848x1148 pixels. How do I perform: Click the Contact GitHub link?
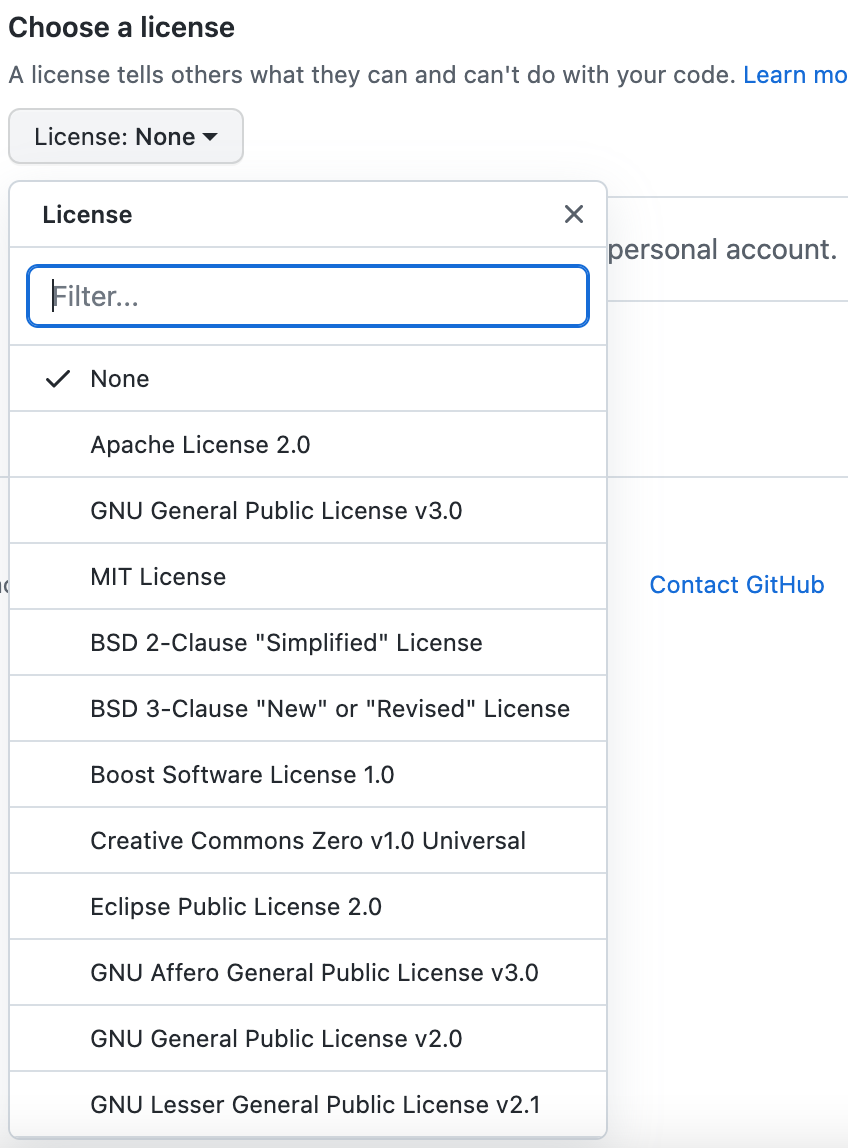737,585
